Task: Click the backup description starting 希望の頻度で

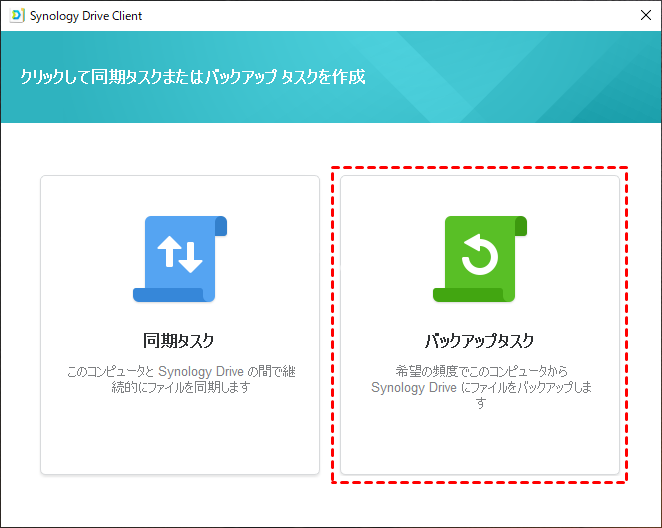Action: pyautogui.click(x=481, y=387)
